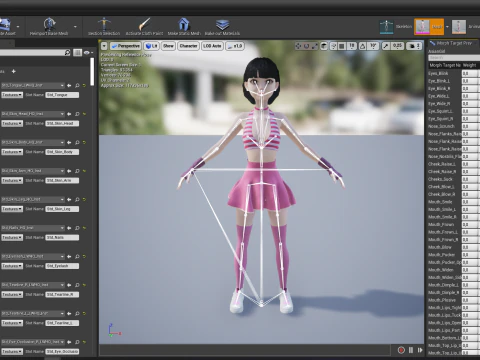Image resolution: width=480 pixels, height=360 pixels.
Task: Open the camera speed setting
Action: coord(414,46)
